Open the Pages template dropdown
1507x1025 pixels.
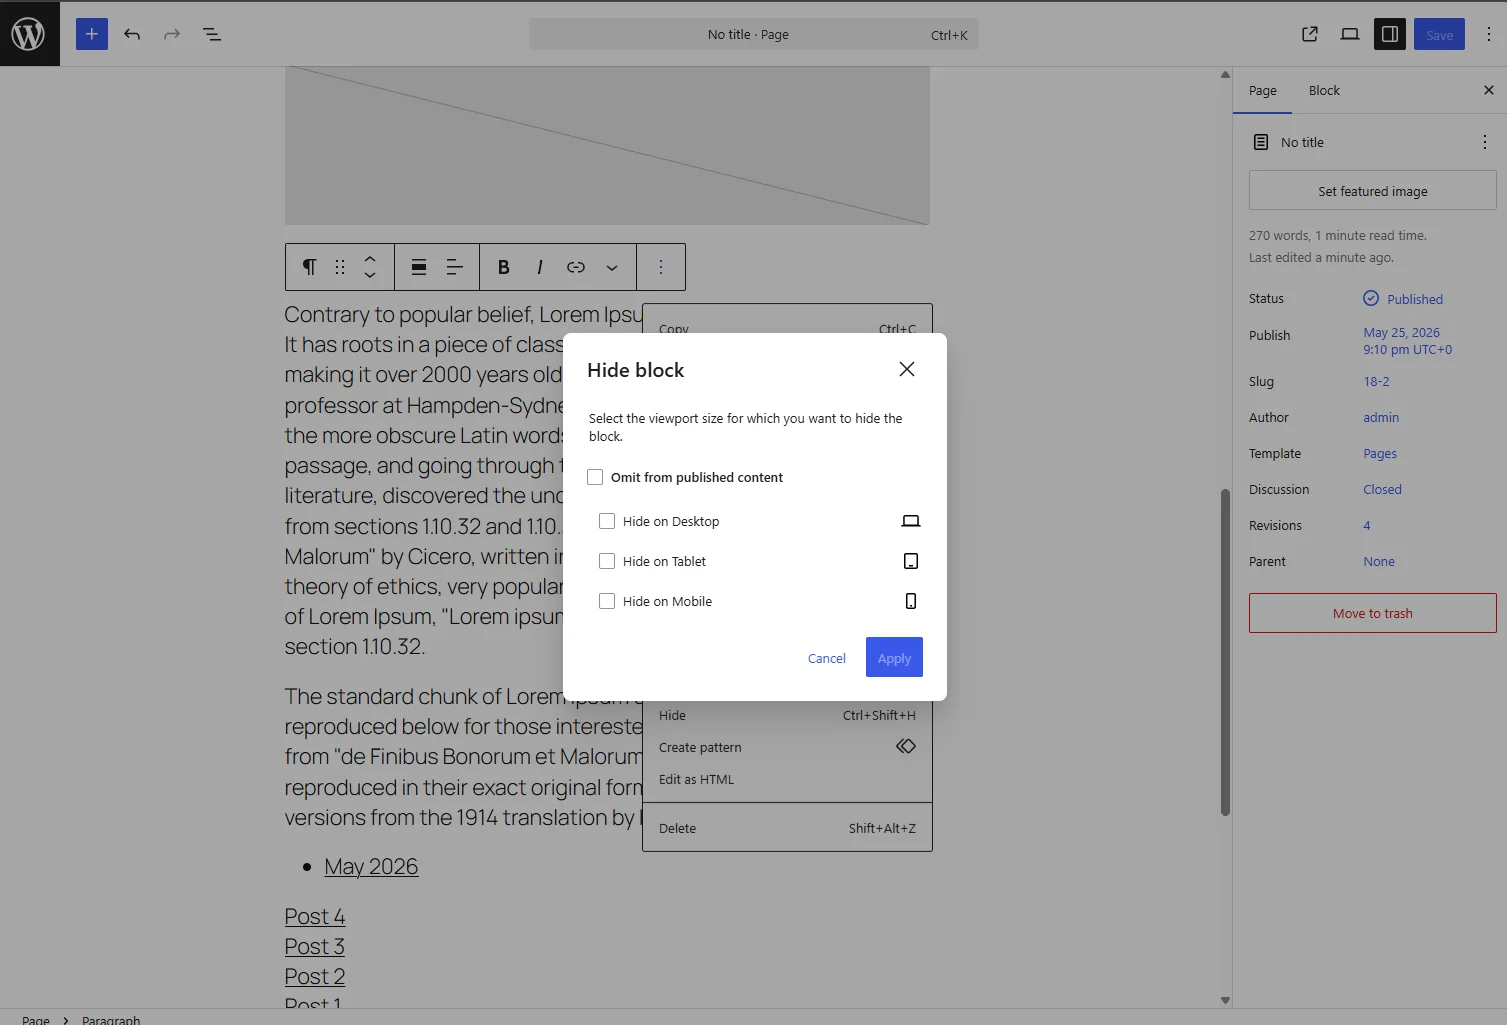tap(1380, 453)
